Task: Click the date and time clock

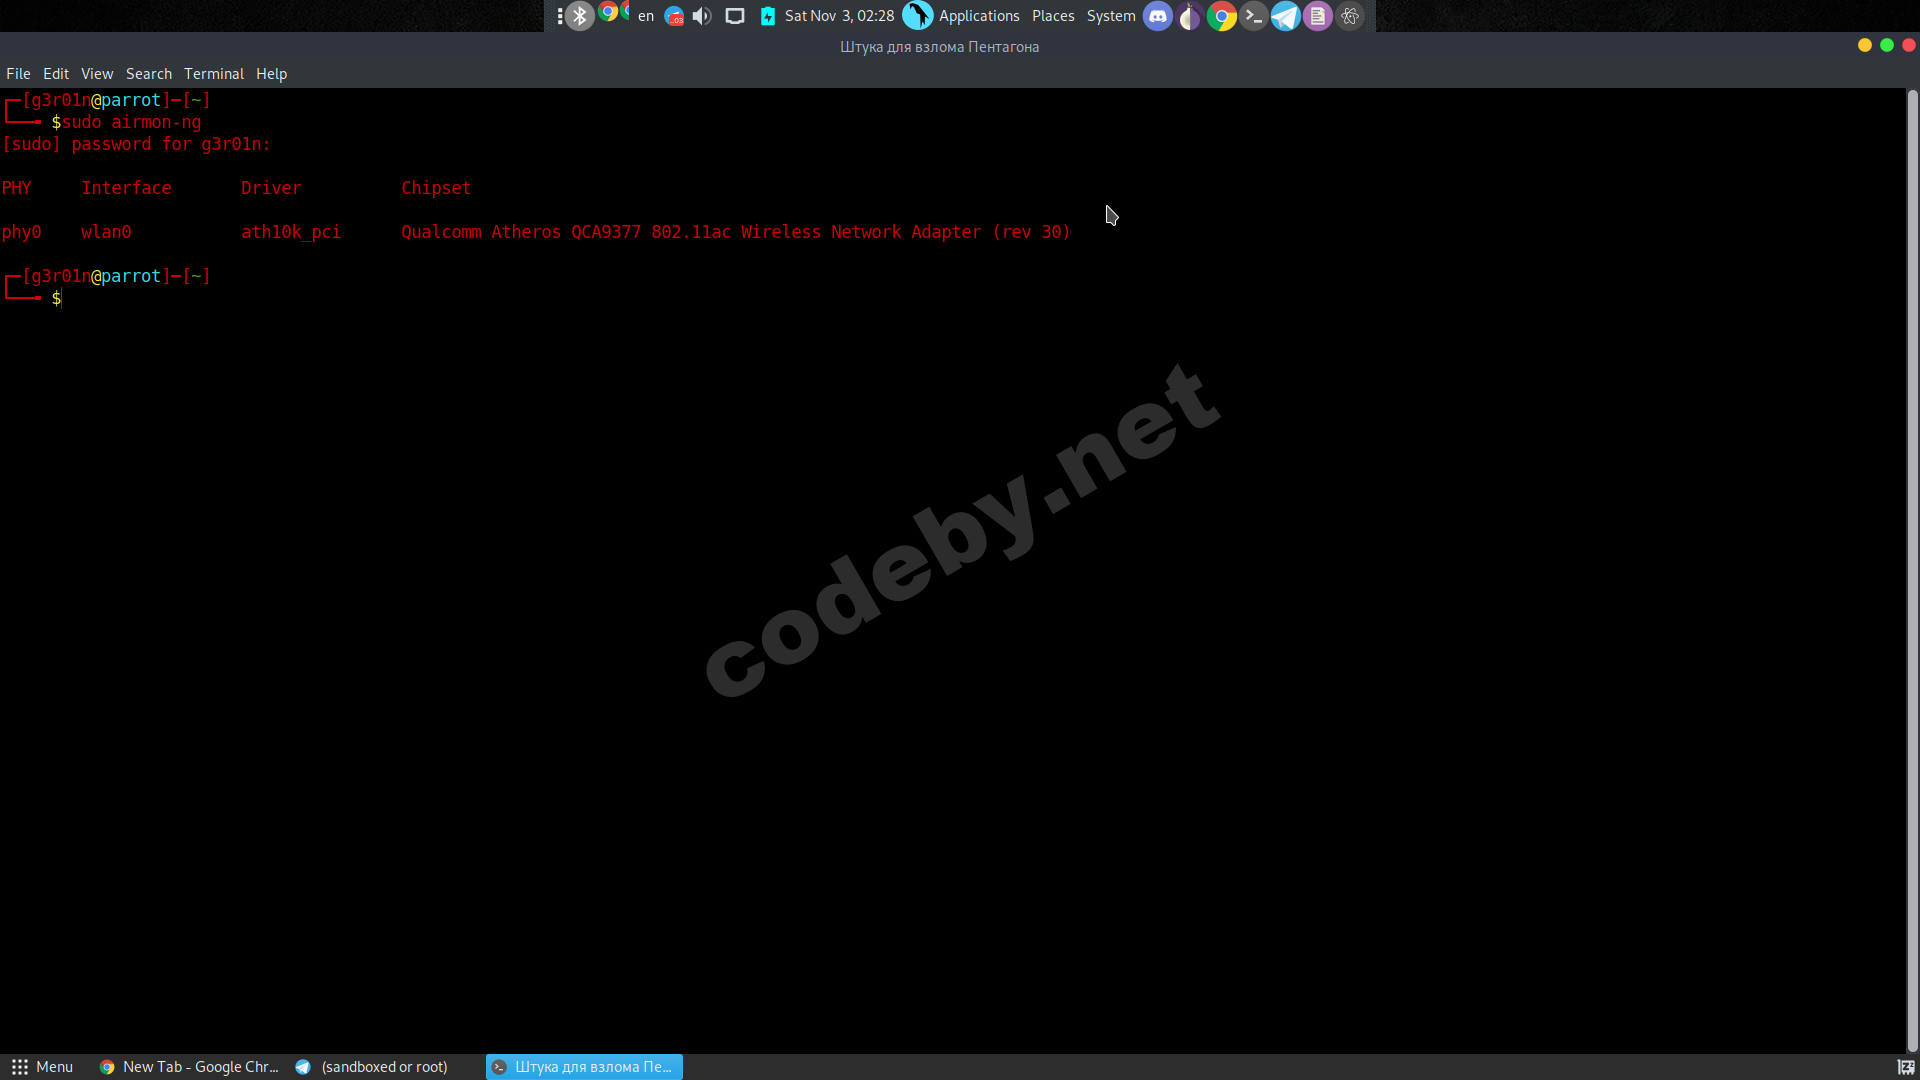Action: tap(839, 16)
